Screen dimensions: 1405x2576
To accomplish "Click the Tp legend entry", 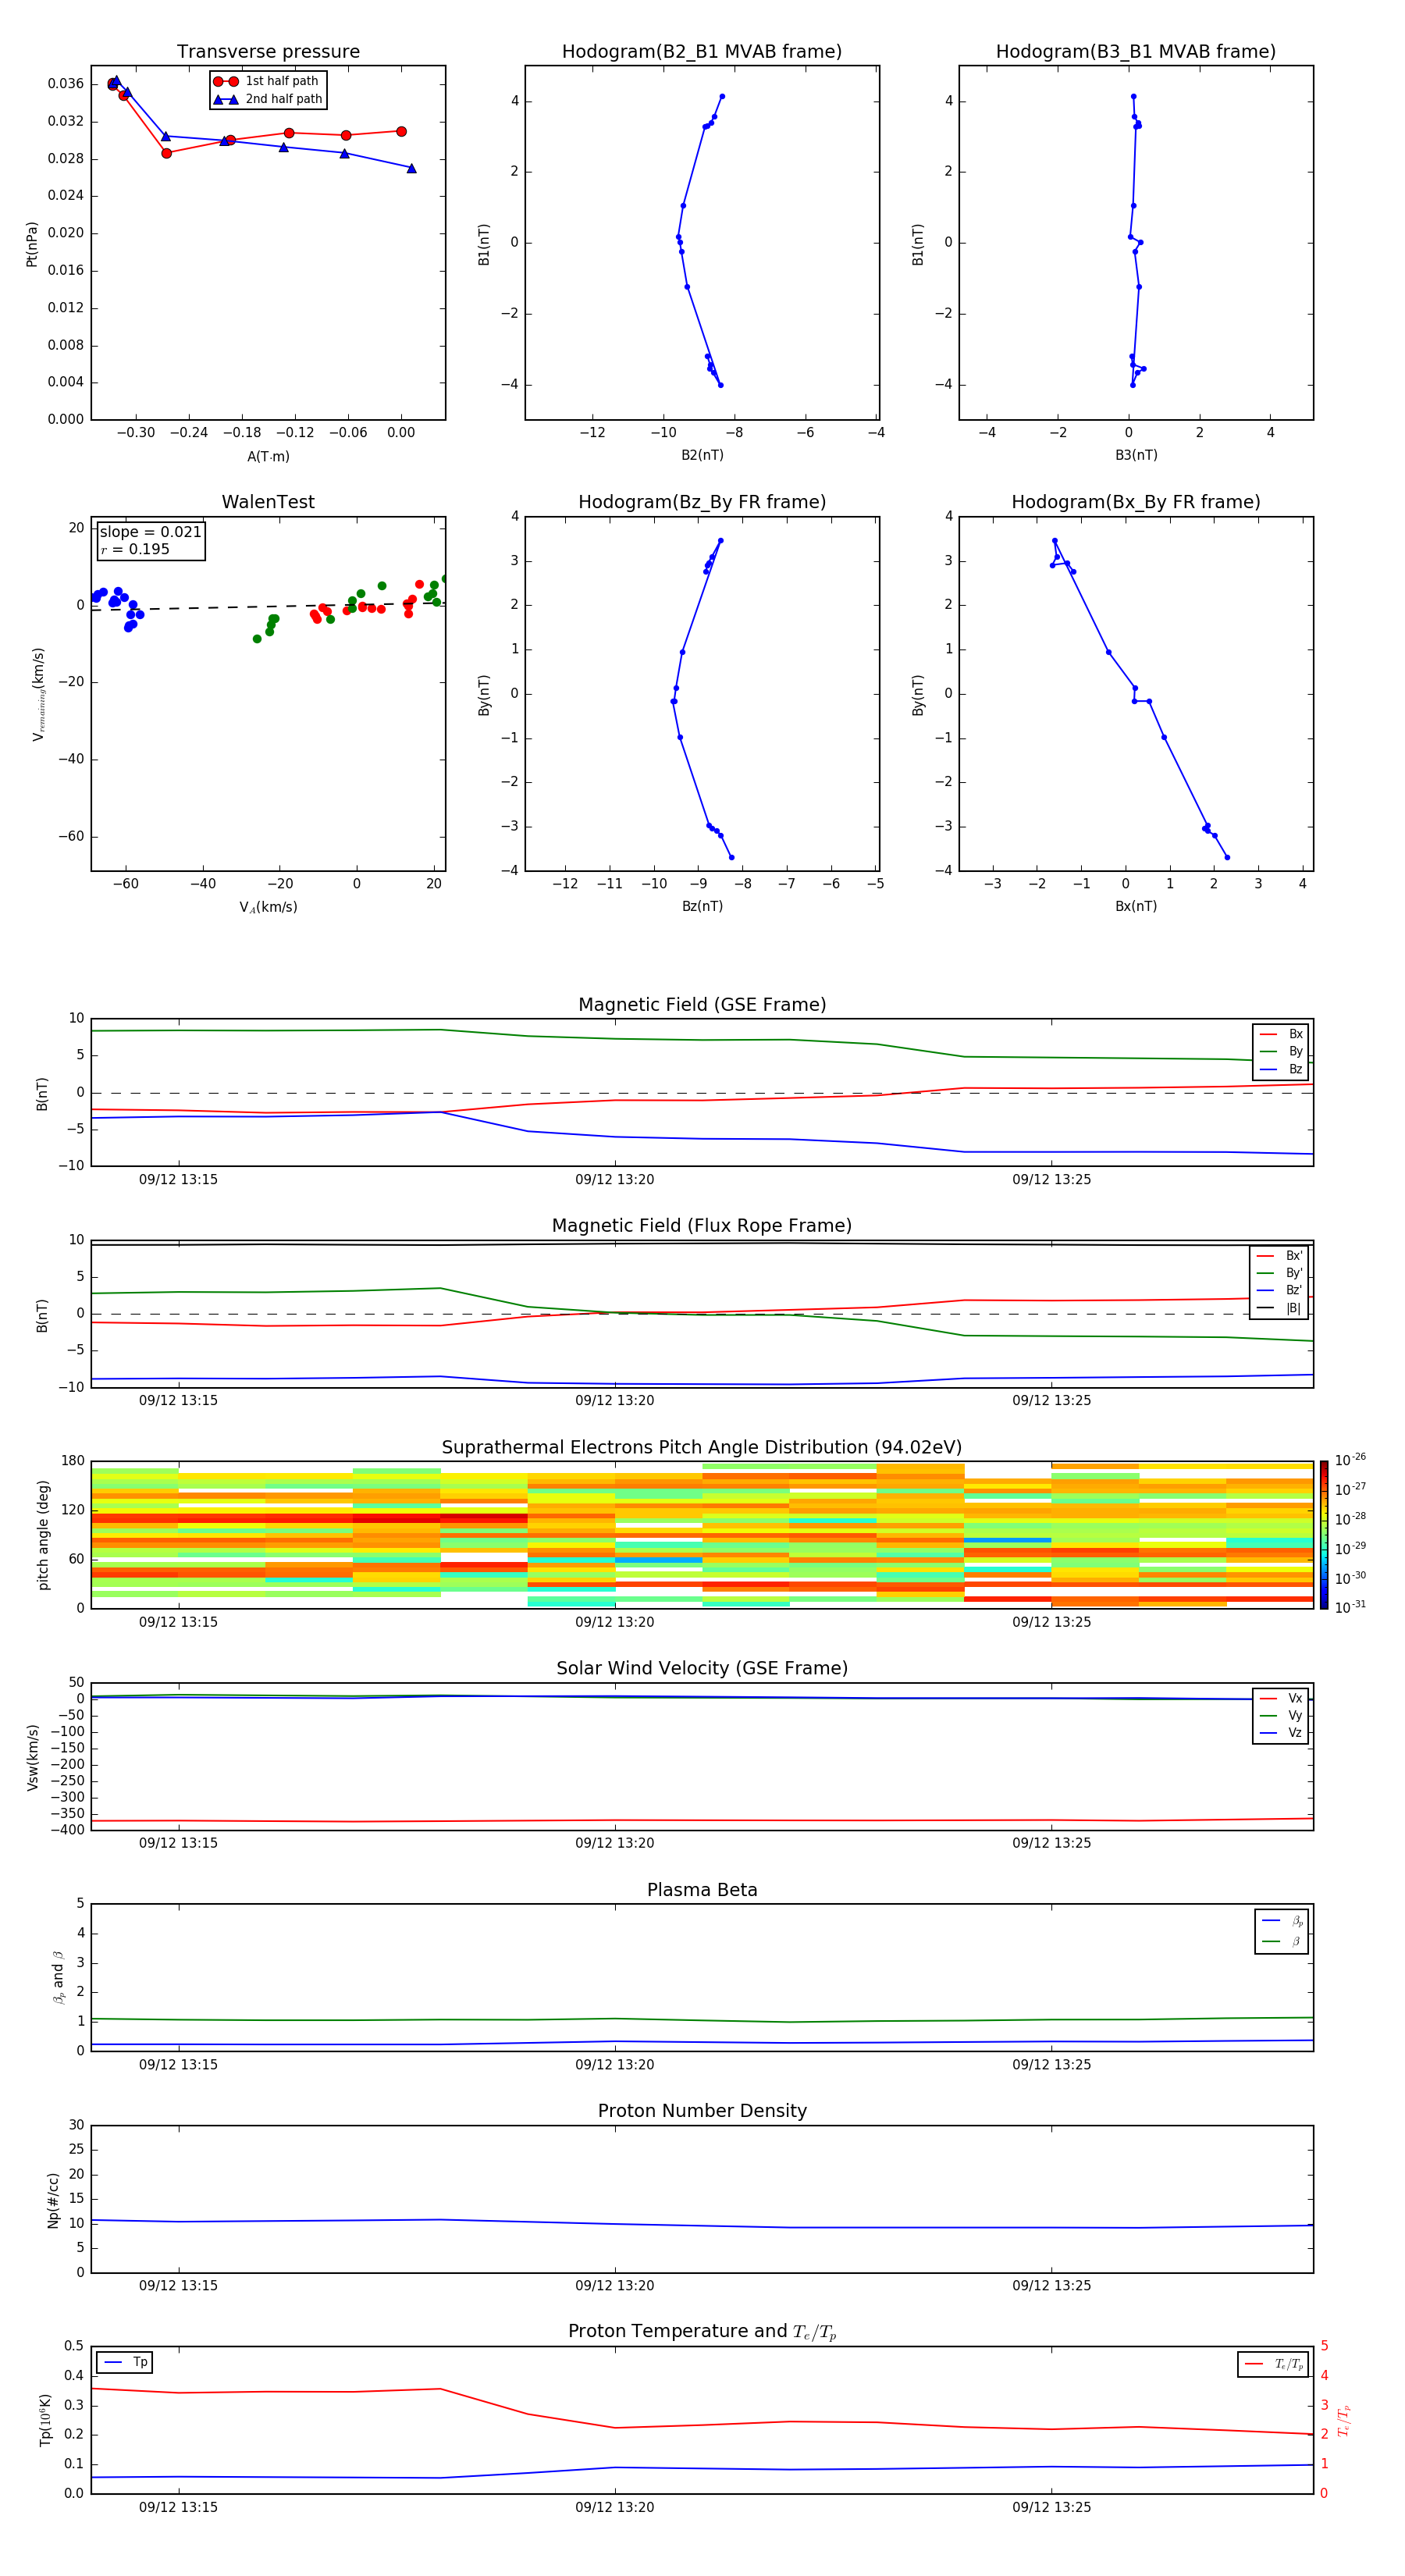I will click(124, 2362).
